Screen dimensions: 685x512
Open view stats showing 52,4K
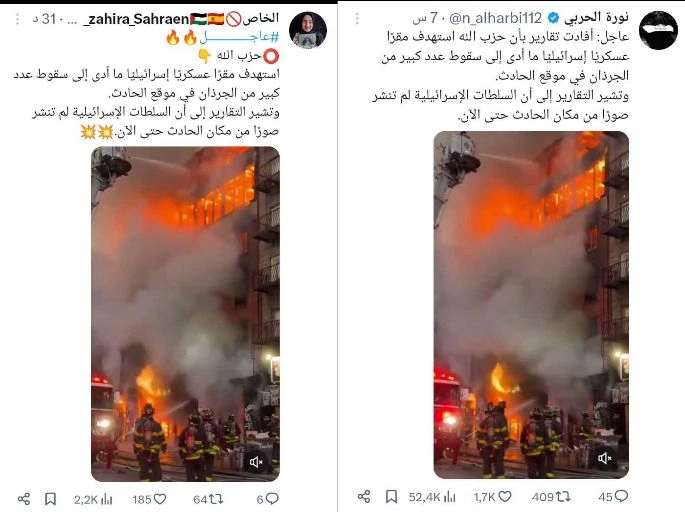pos(432,497)
